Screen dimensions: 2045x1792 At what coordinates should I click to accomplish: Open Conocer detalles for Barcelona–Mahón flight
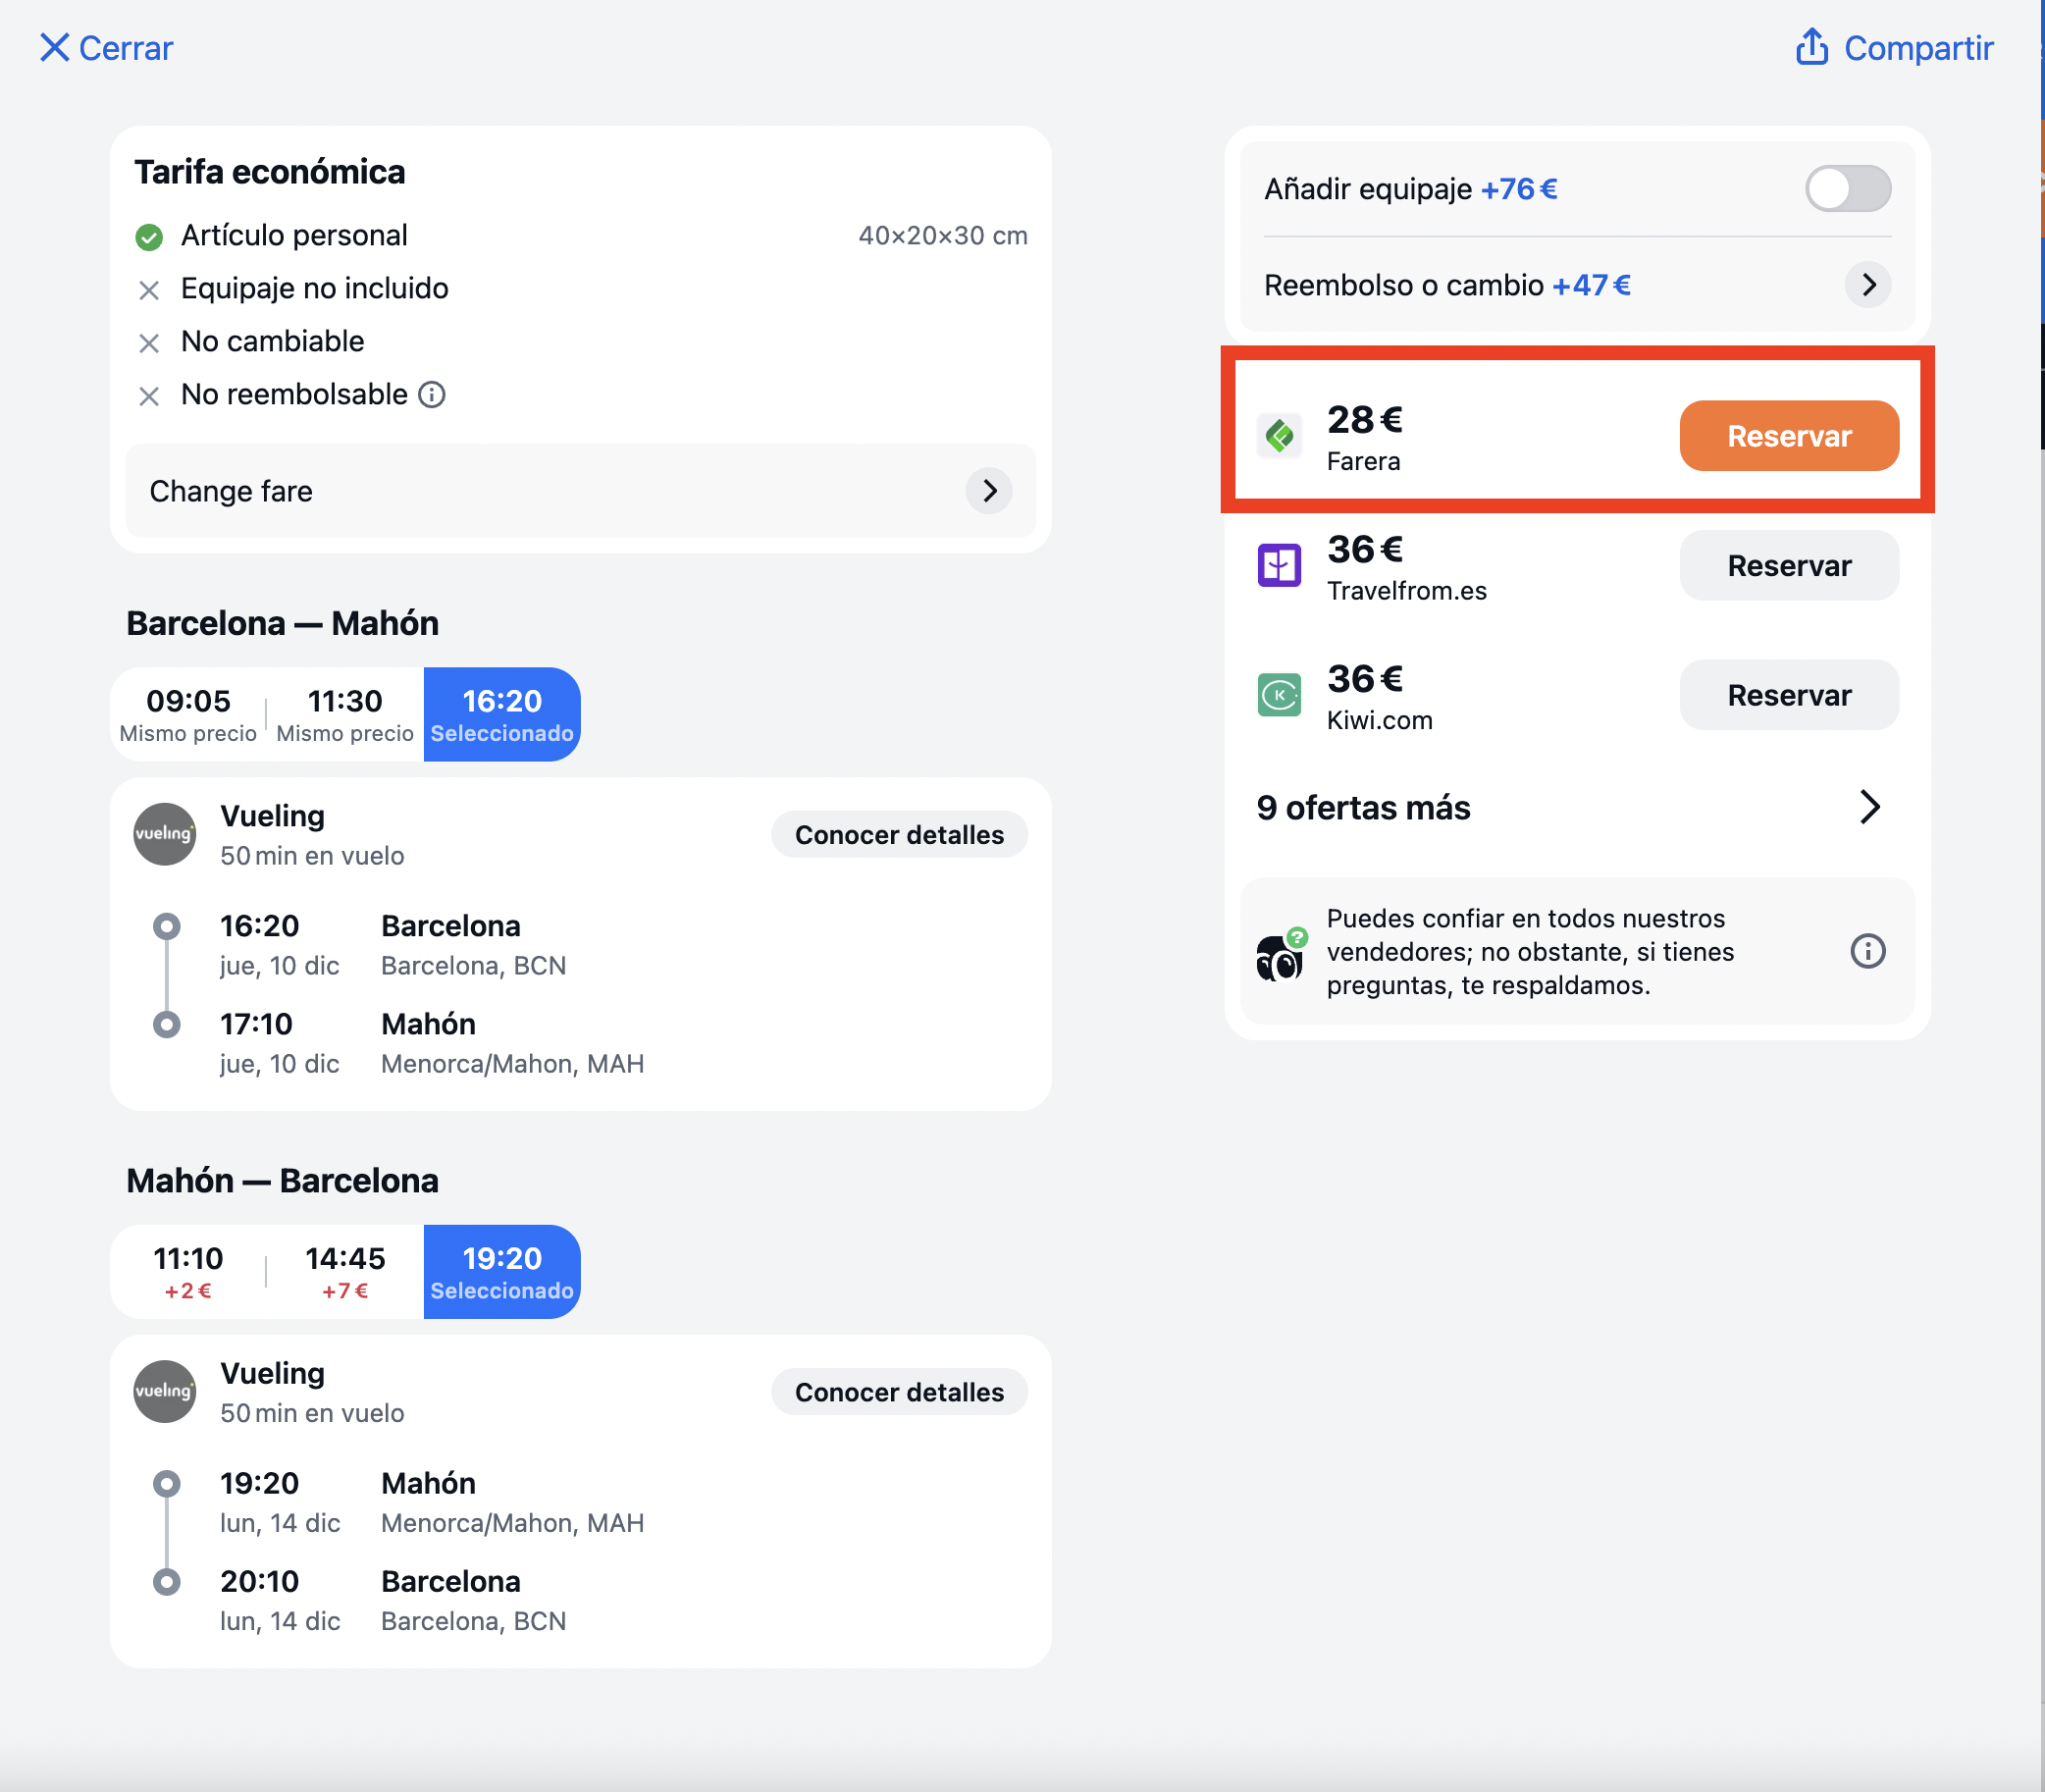pos(899,835)
